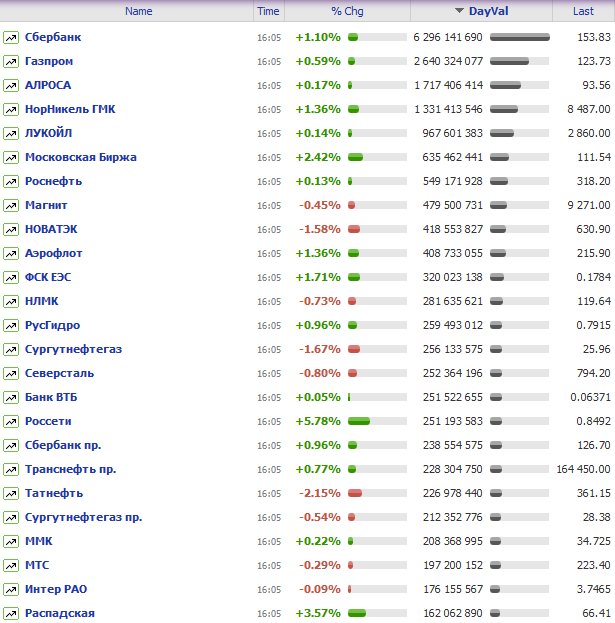
Task: Click the Сбербанк DayVal volume bar
Action: pos(519,37)
